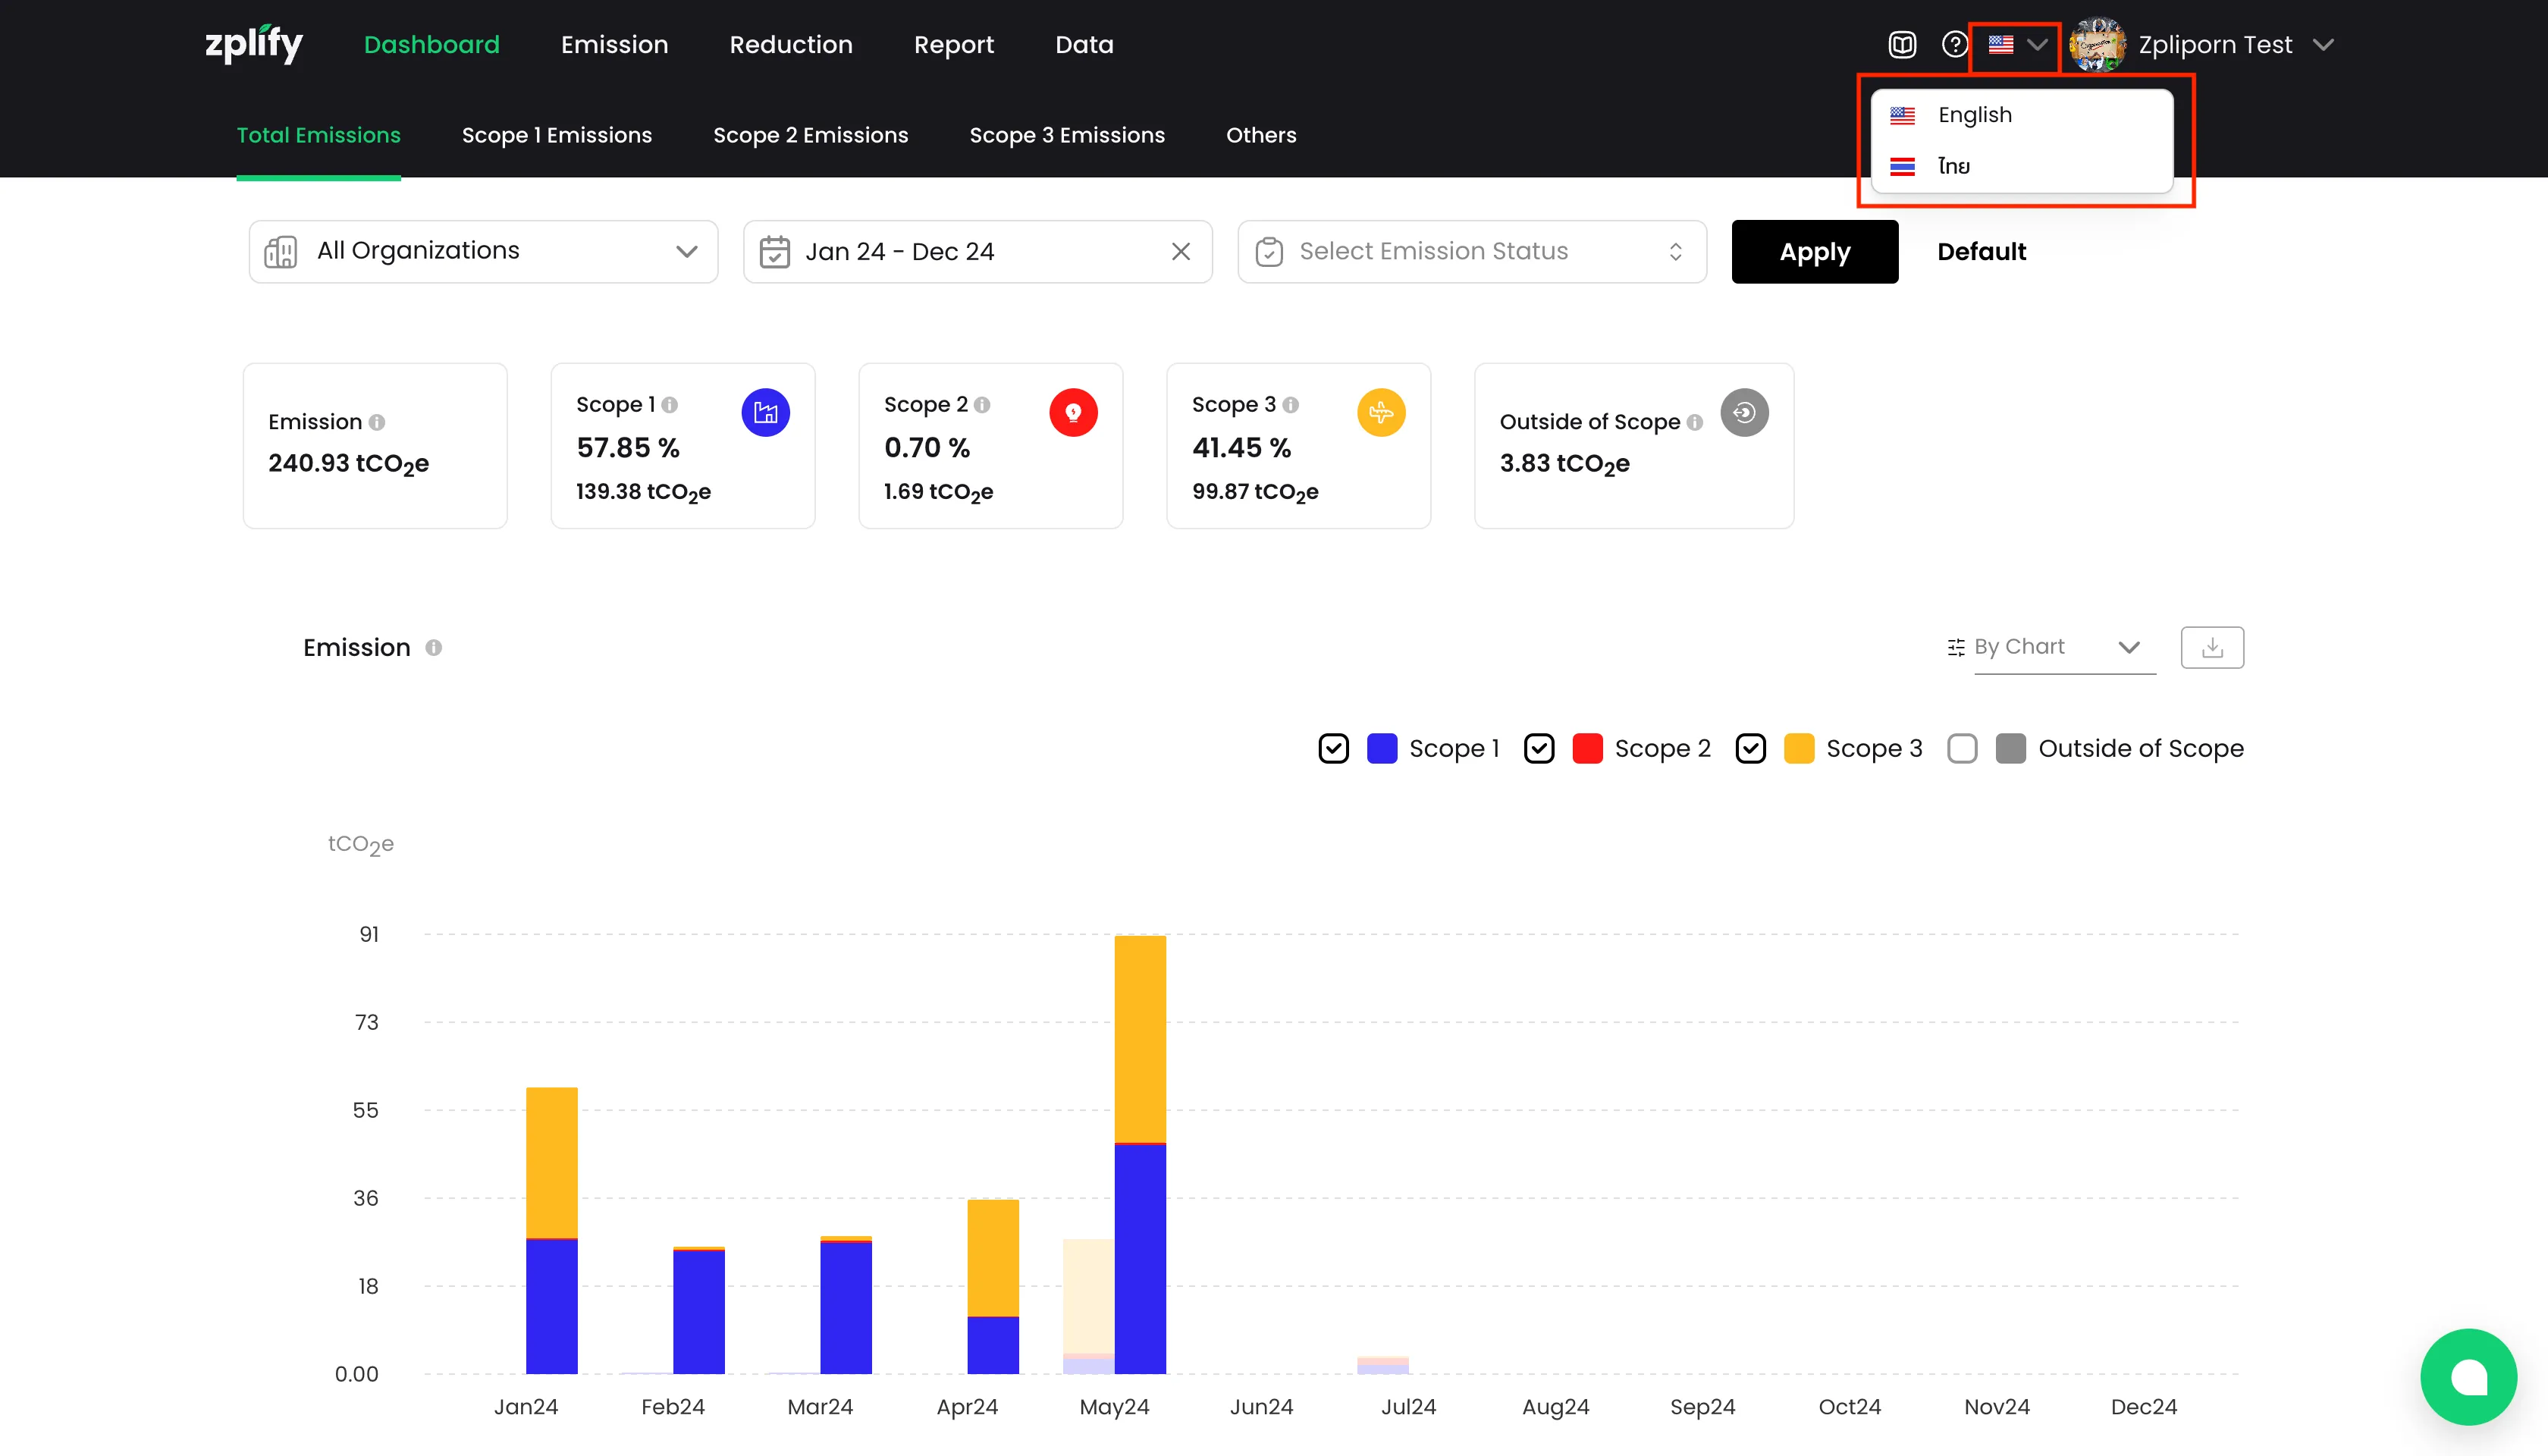Screen dimensions: 2548x1456
Task: Click the download chart icon button
Action: tap(2212, 647)
